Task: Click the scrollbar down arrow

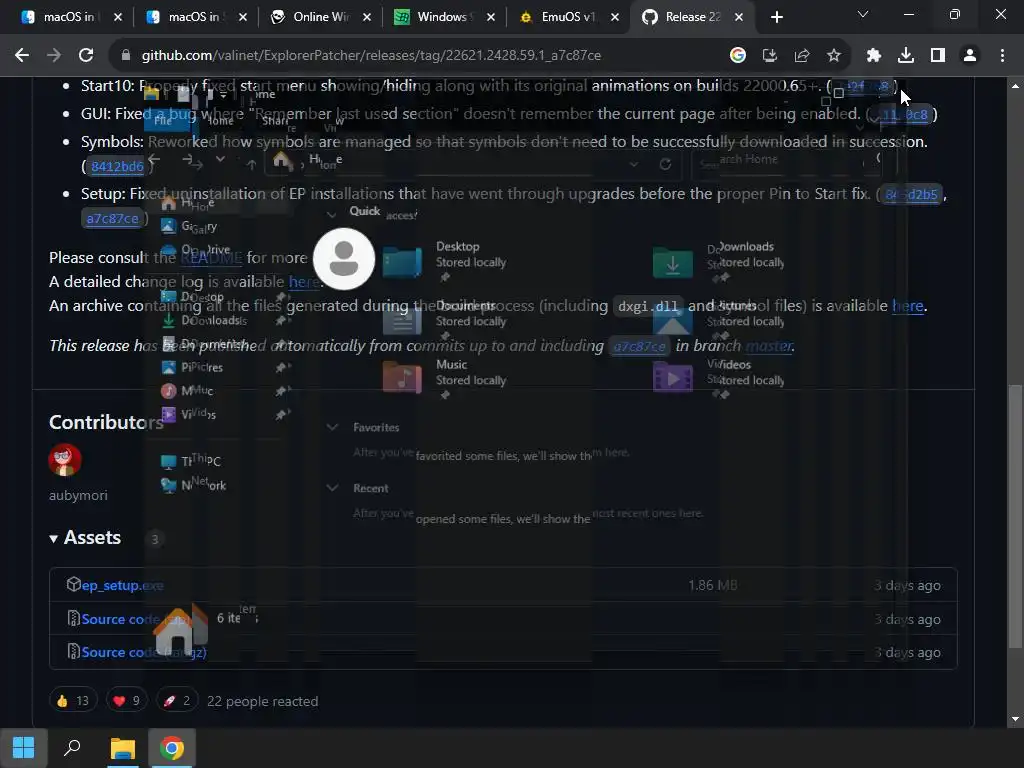Action: 1015,719
